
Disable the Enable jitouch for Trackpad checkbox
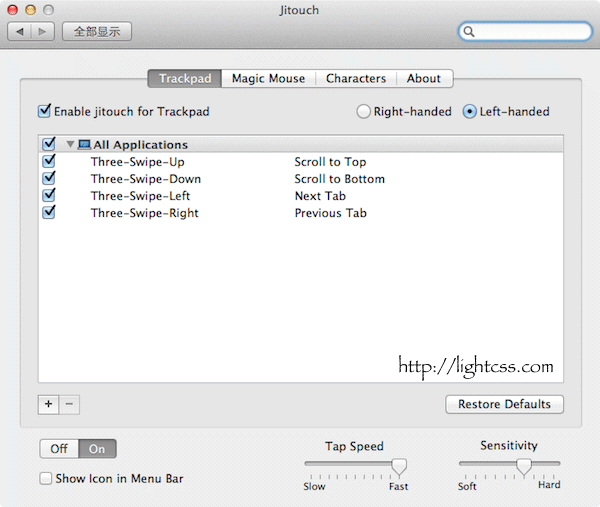click(x=44, y=112)
